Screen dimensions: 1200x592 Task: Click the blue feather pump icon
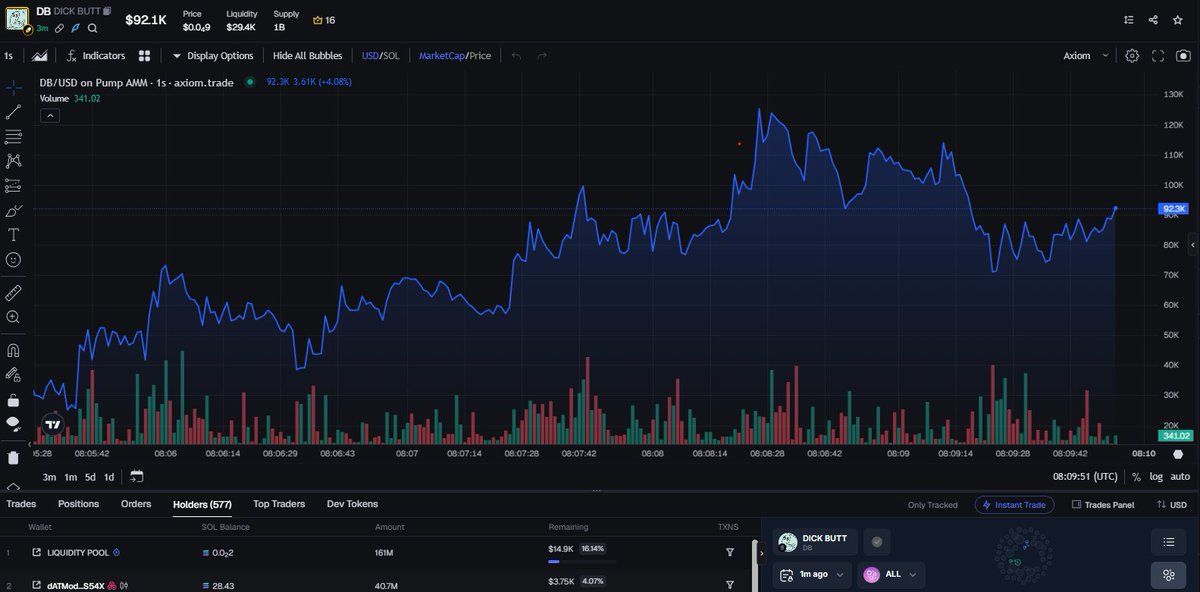pyautogui.click(x=75, y=28)
